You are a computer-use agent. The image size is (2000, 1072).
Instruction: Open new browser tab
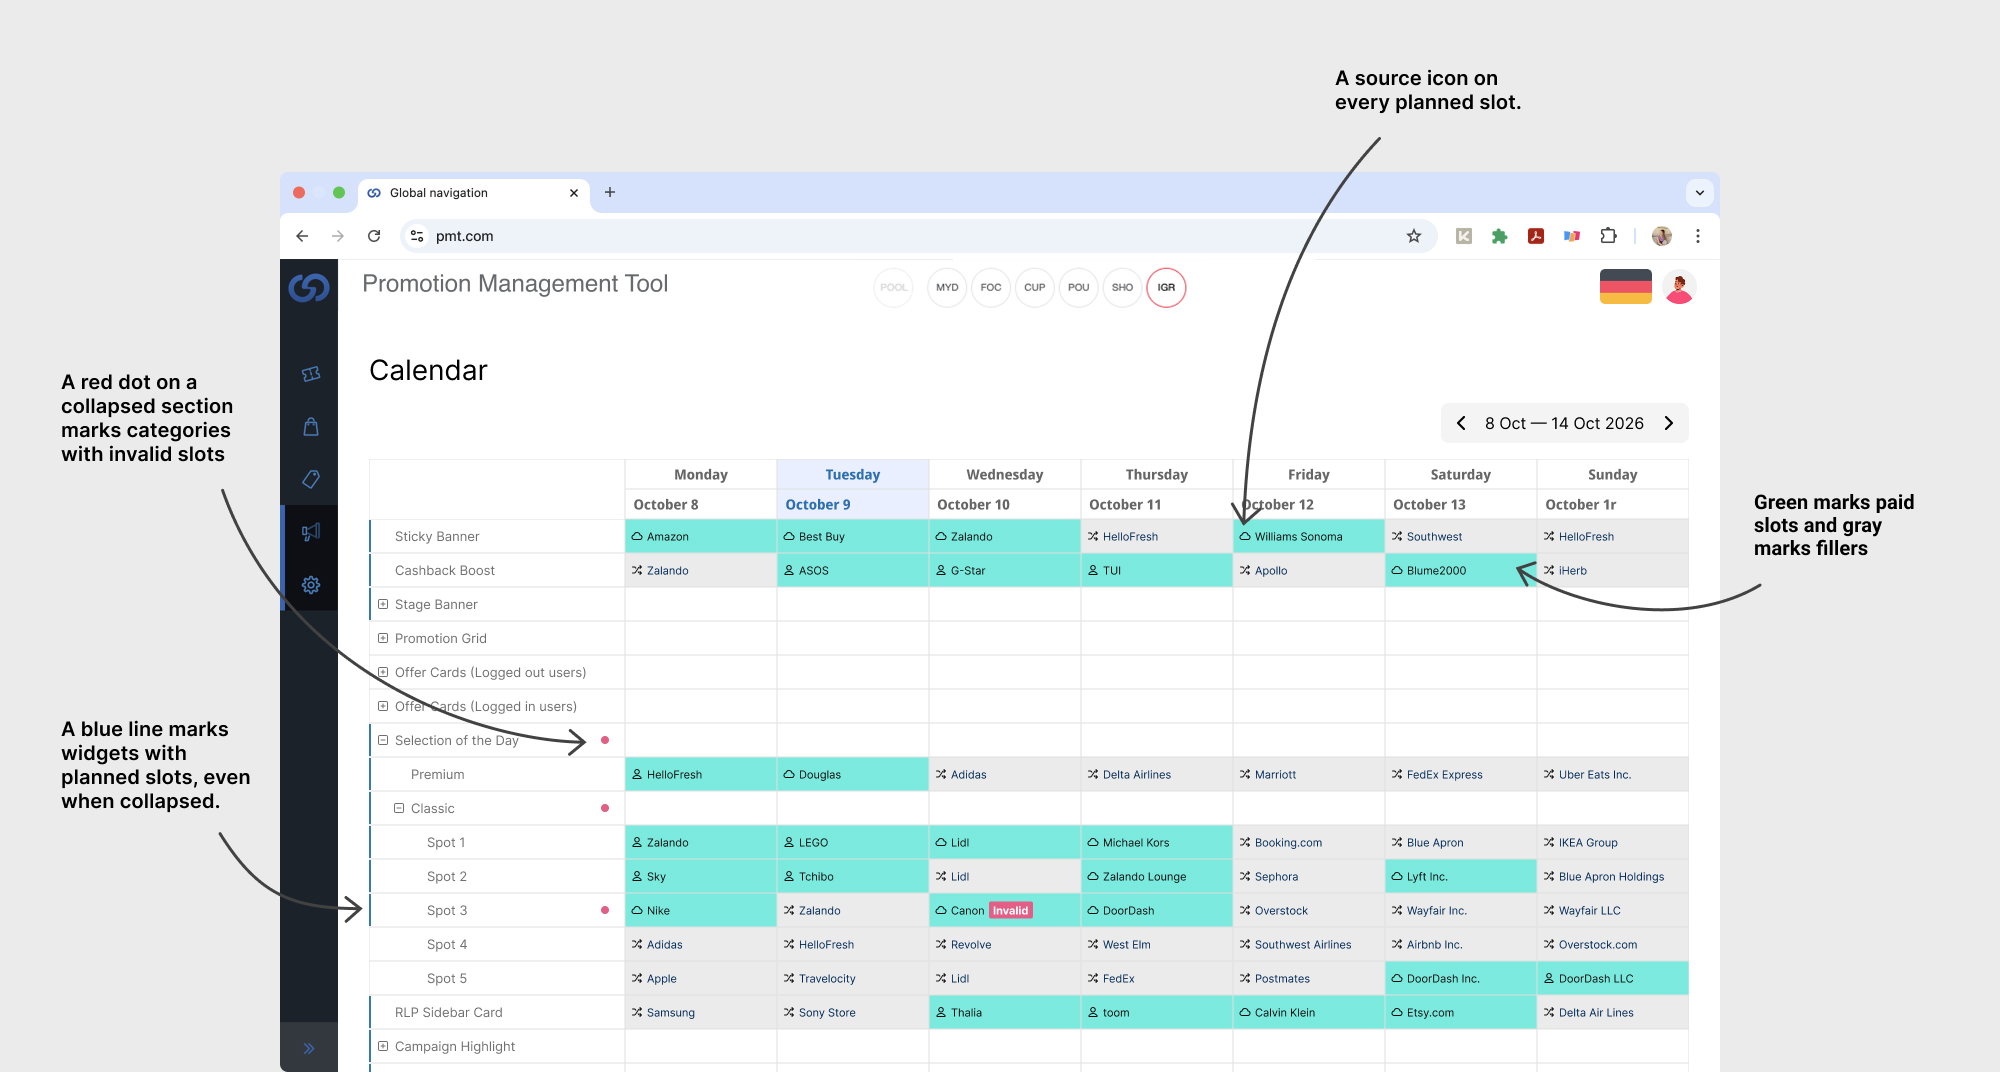(x=610, y=192)
